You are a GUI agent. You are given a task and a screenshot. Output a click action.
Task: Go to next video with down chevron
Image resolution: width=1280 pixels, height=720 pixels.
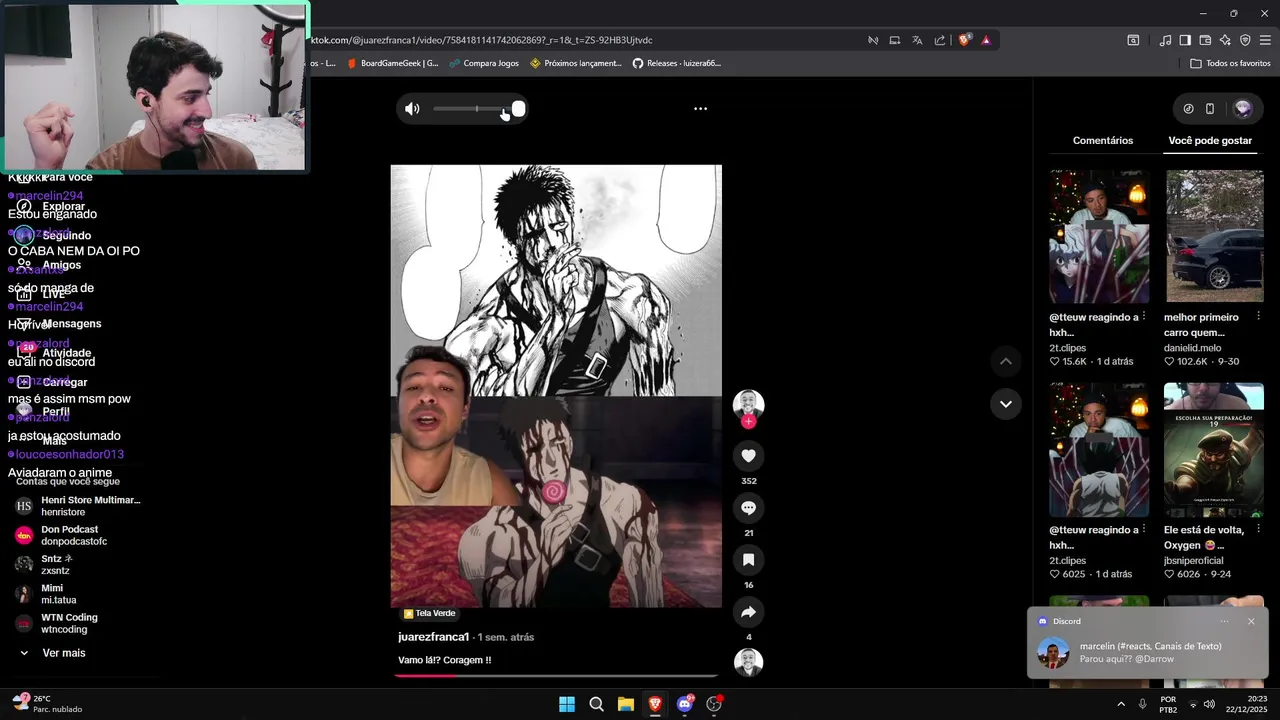pyautogui.click(x=1006, y=404)
